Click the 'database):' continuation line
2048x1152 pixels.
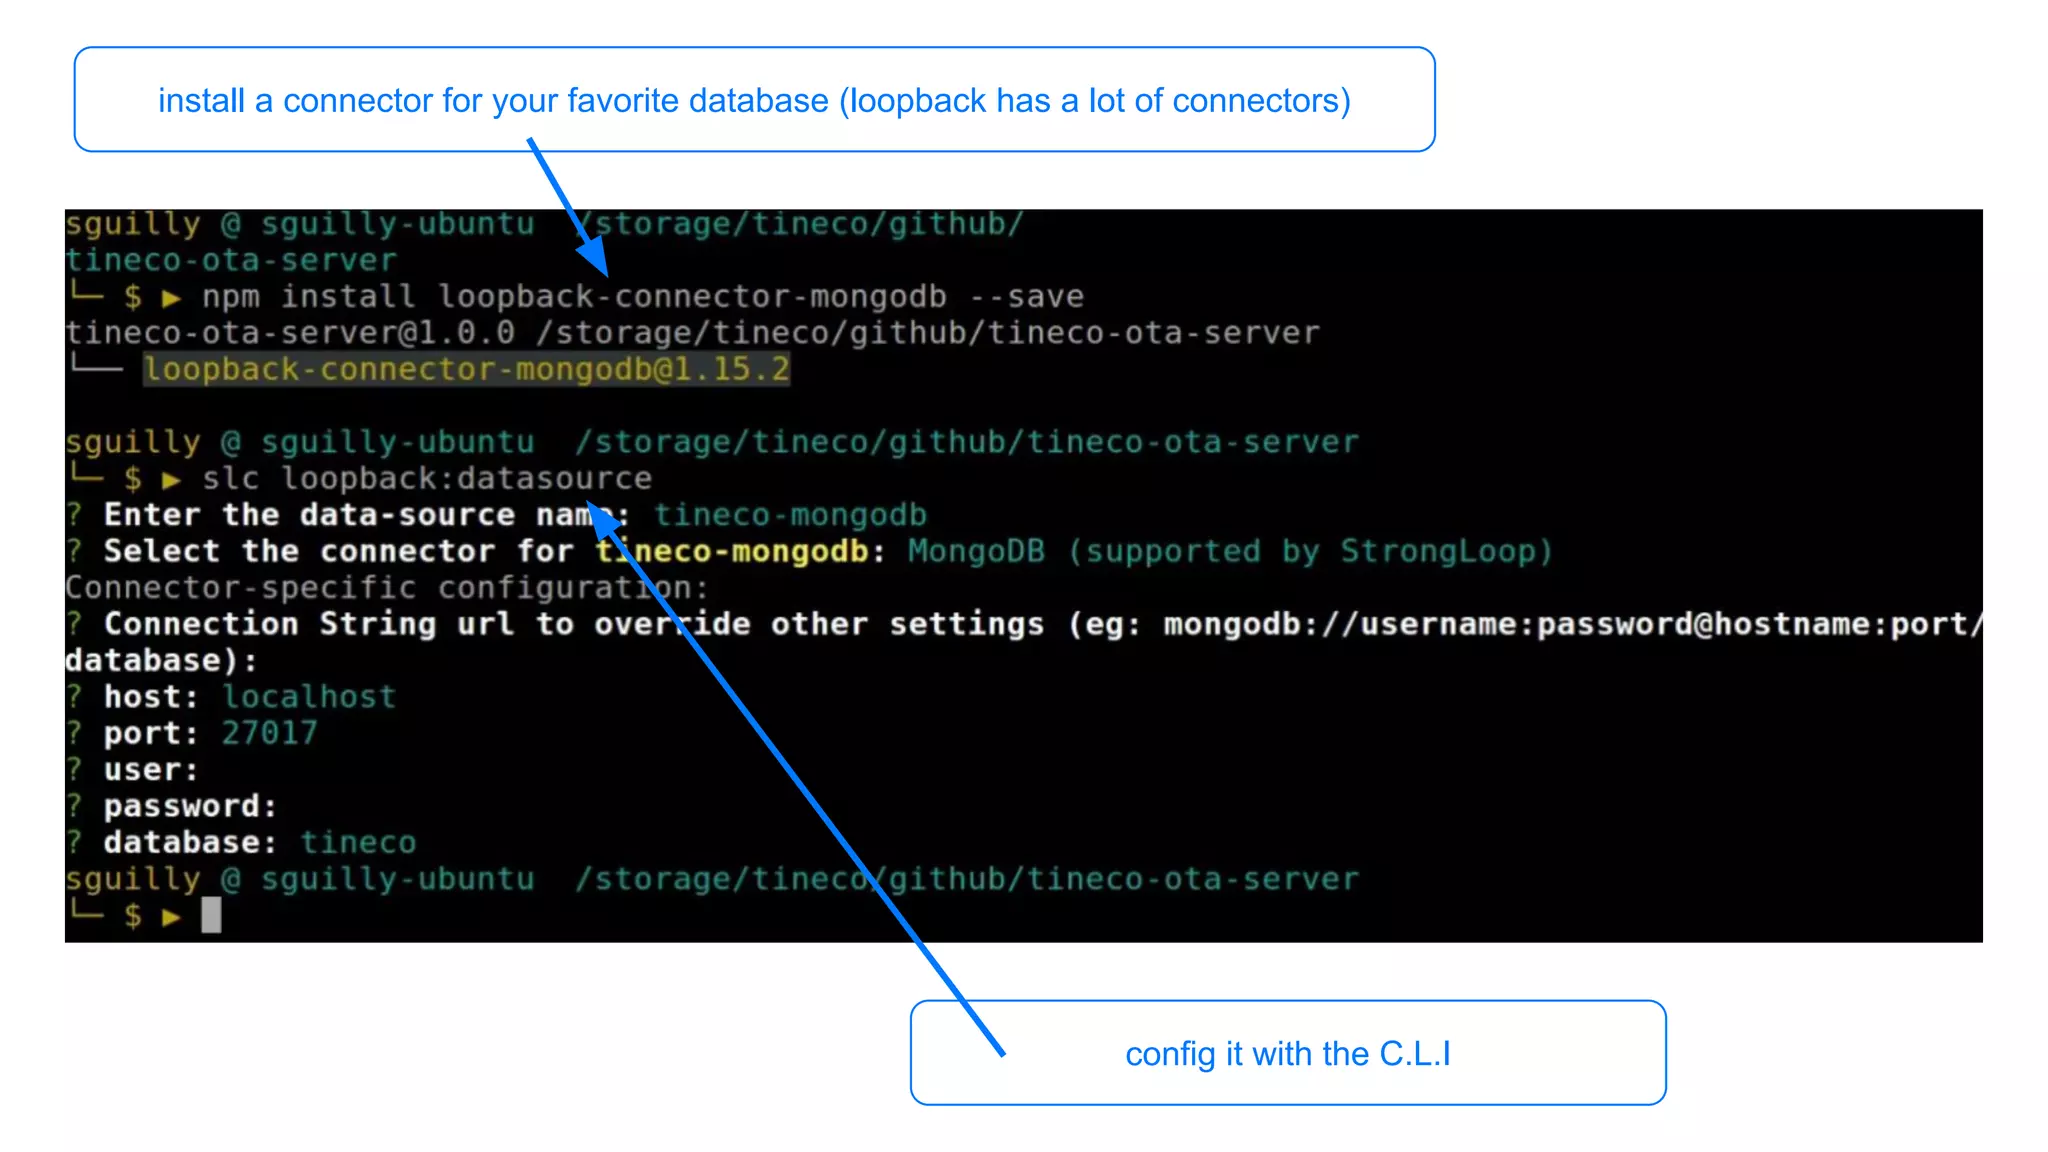tap(161, 660)
